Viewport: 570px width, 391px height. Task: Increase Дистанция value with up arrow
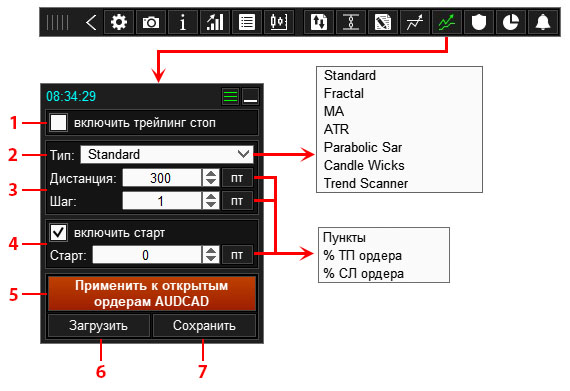click(x=211, y=174)
